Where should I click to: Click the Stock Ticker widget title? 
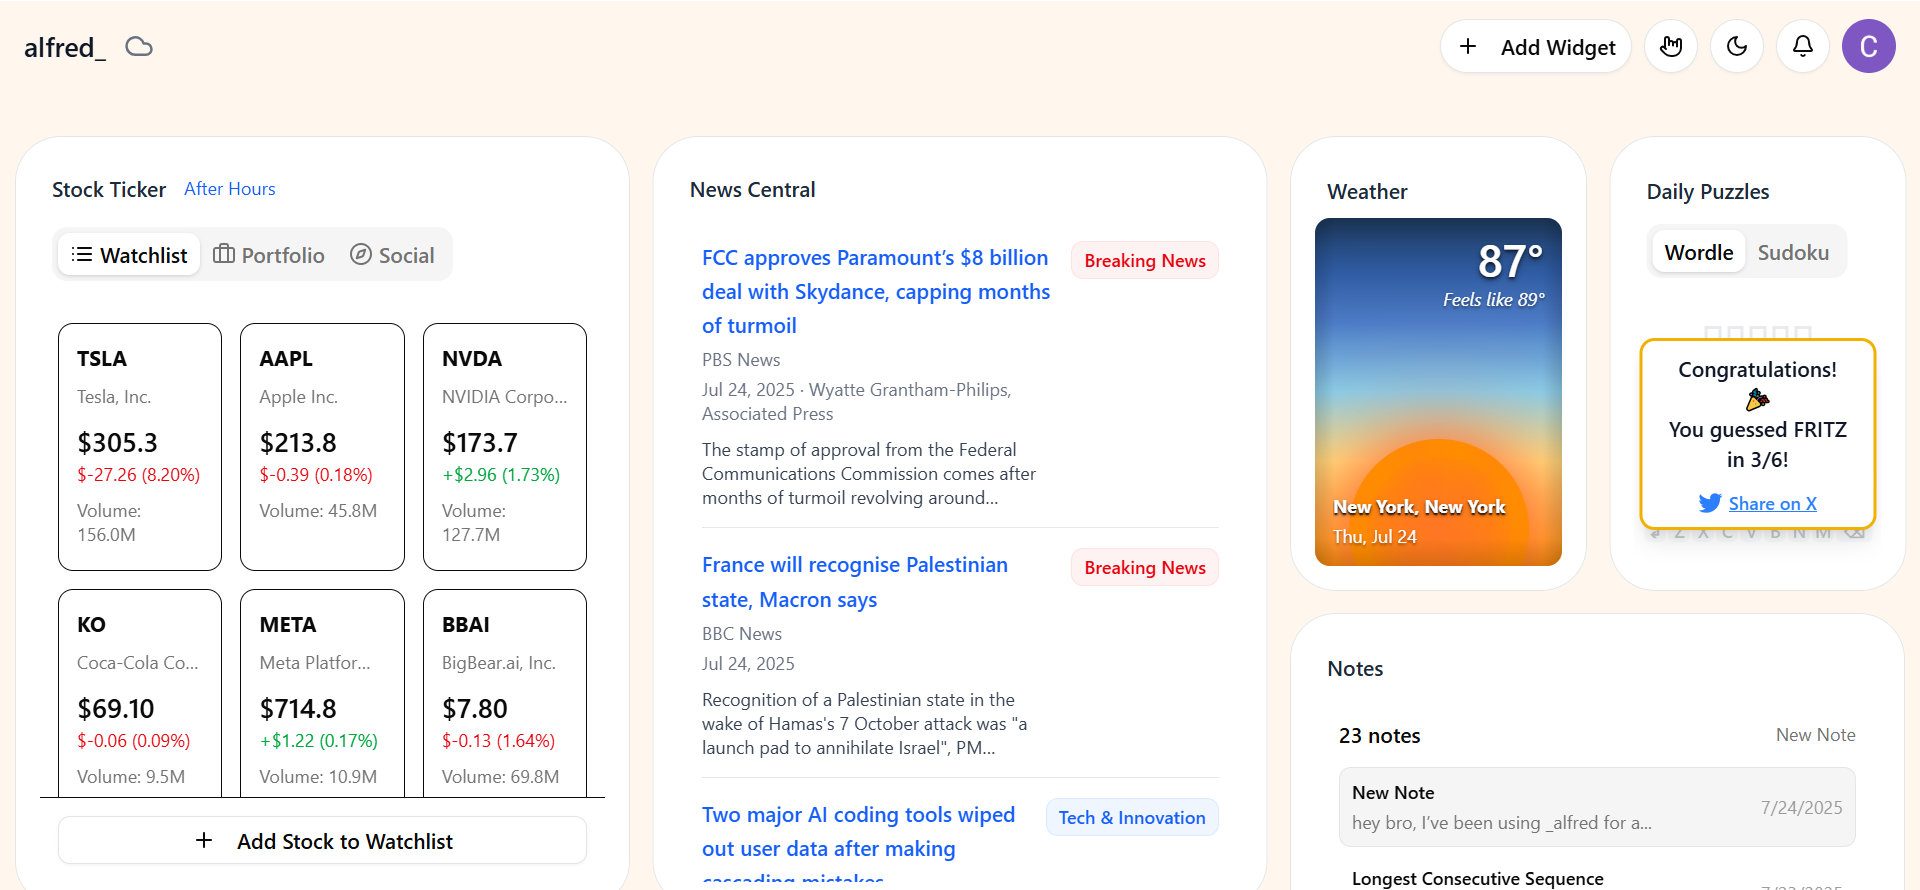(x=109, y=189)
